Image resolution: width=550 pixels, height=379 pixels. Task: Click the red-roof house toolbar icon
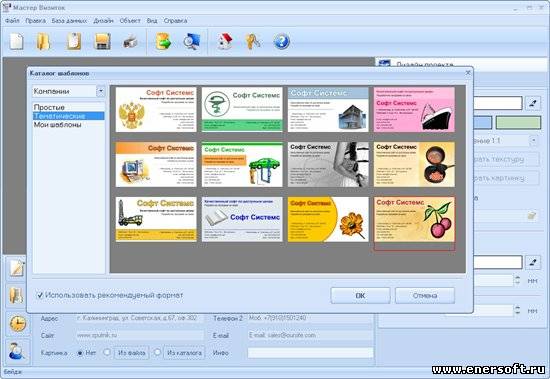tap(225, 41)
